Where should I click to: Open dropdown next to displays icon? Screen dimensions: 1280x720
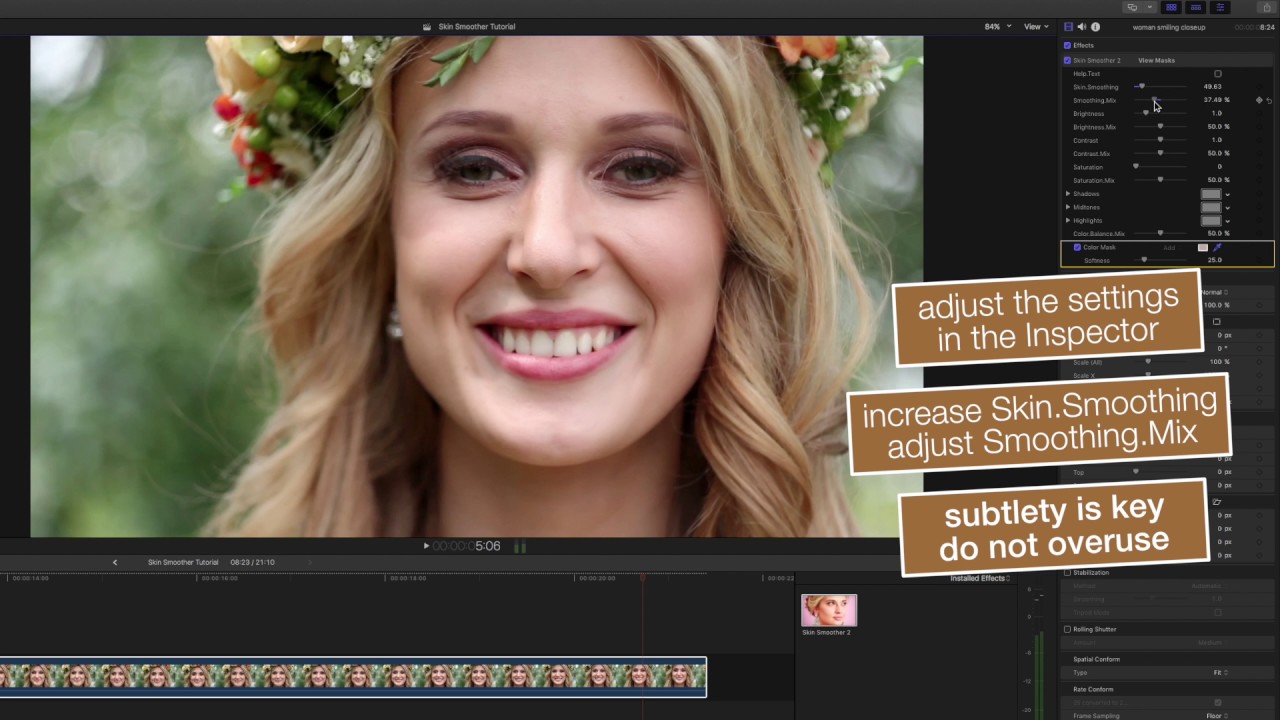click(x=1149, y=7)
